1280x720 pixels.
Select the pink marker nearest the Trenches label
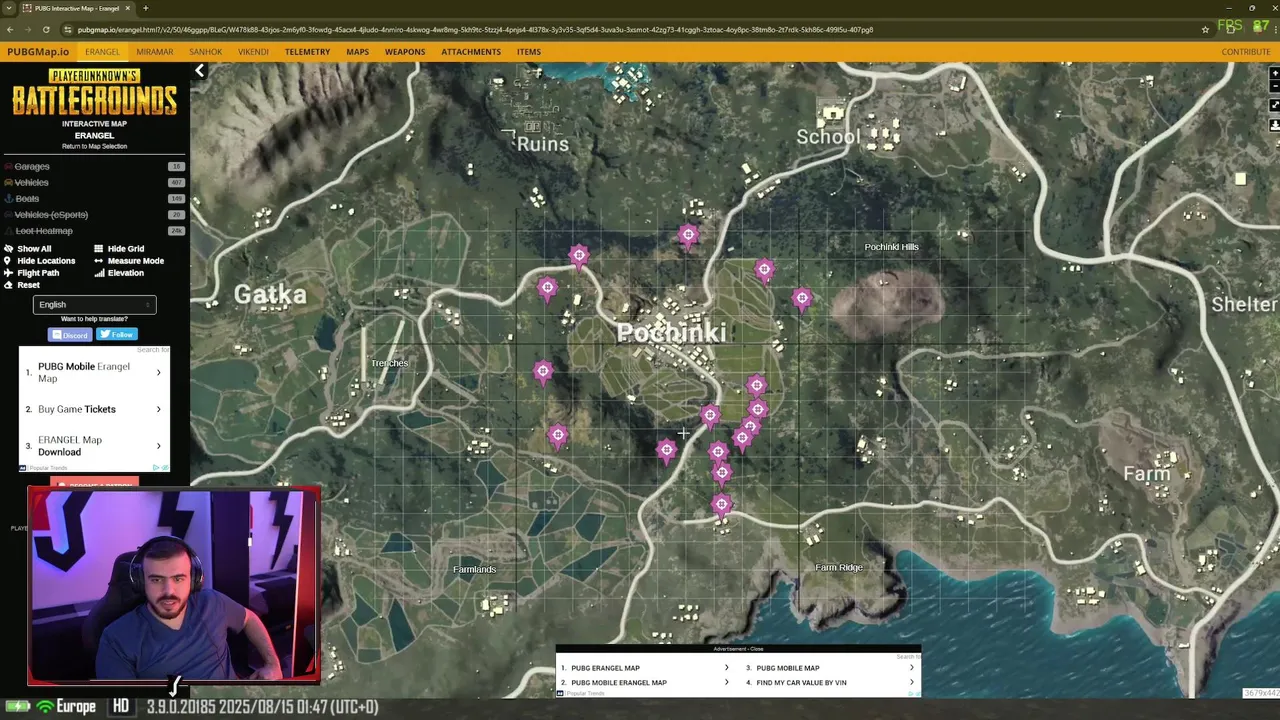tap(543, 372)
